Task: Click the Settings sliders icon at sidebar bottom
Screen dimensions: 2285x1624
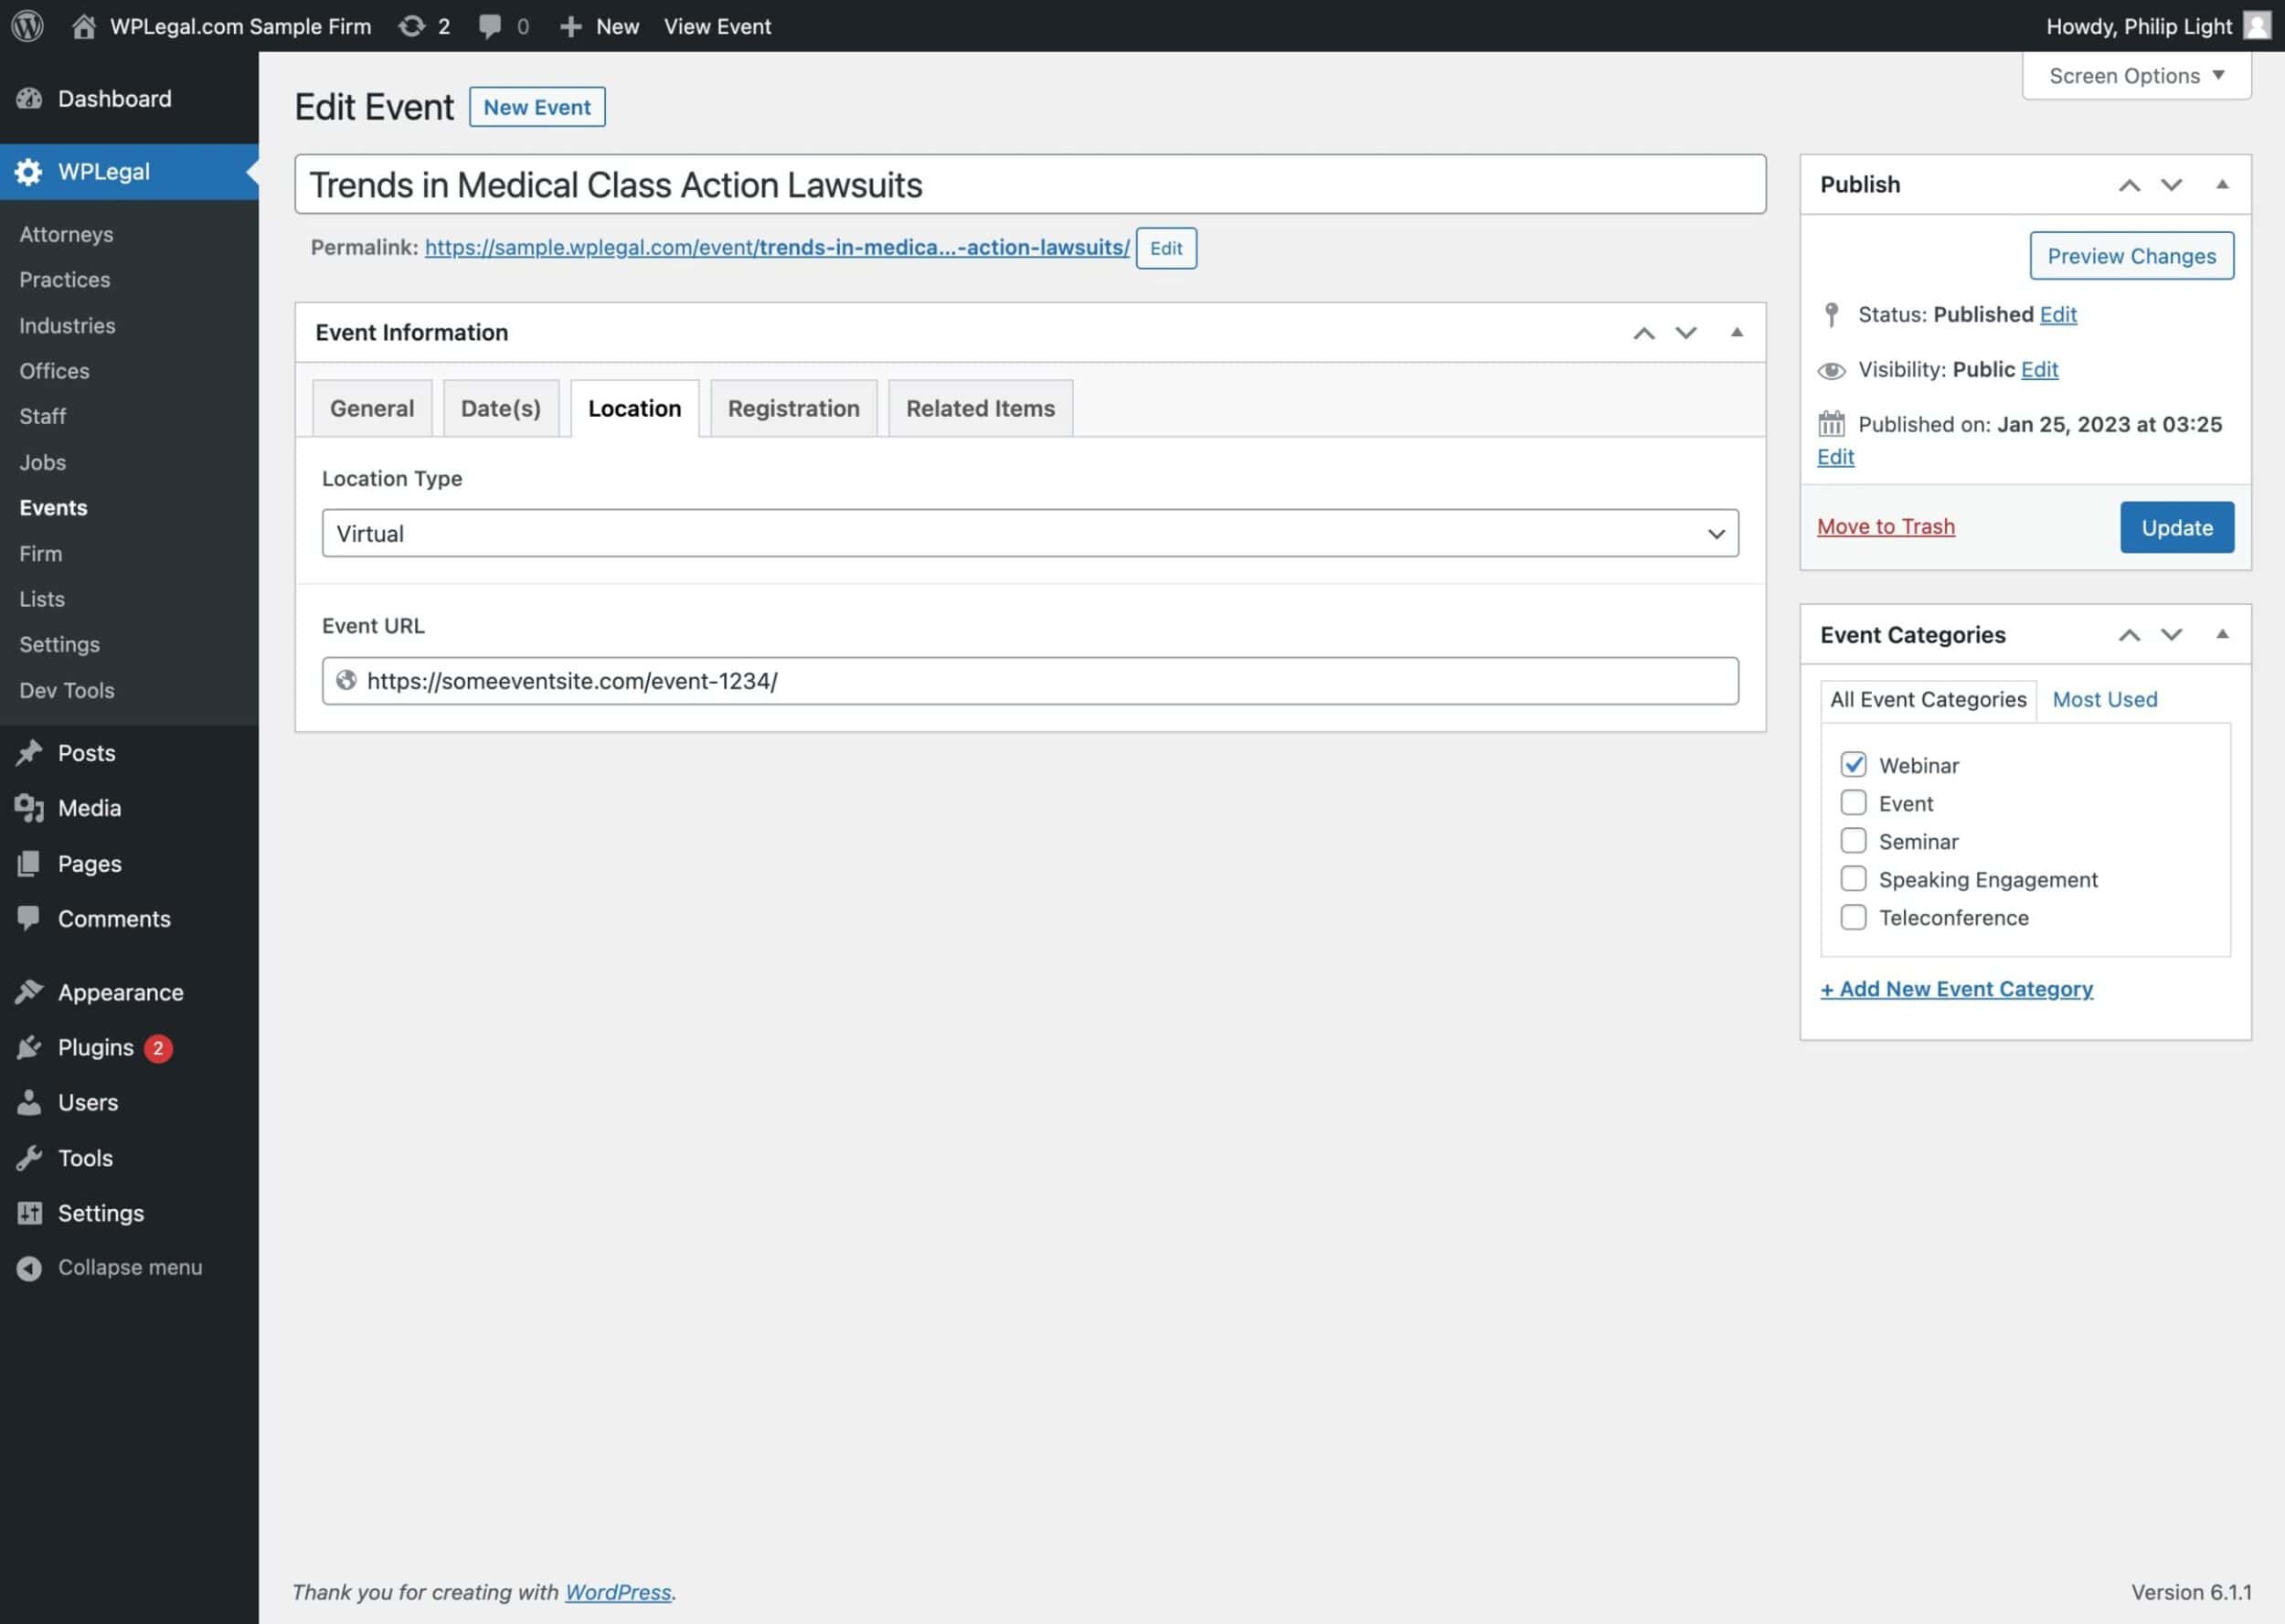Action: pyautogui.click(x=29, y=1212)
